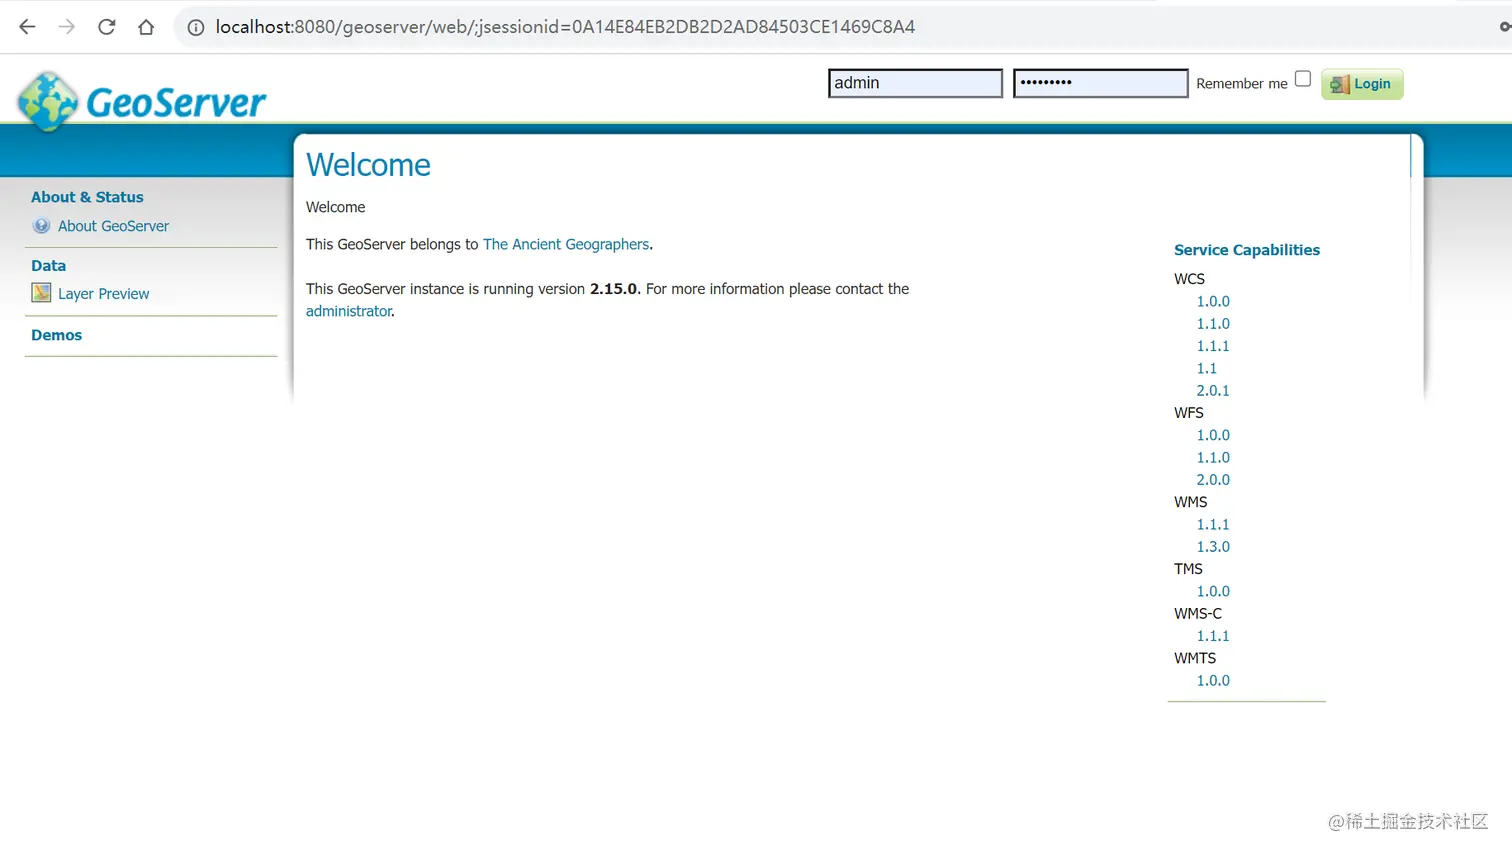1512x855 pixels.
Task: Open WMTS 1.0.0 capabilities
Action: coord(1213,681)
